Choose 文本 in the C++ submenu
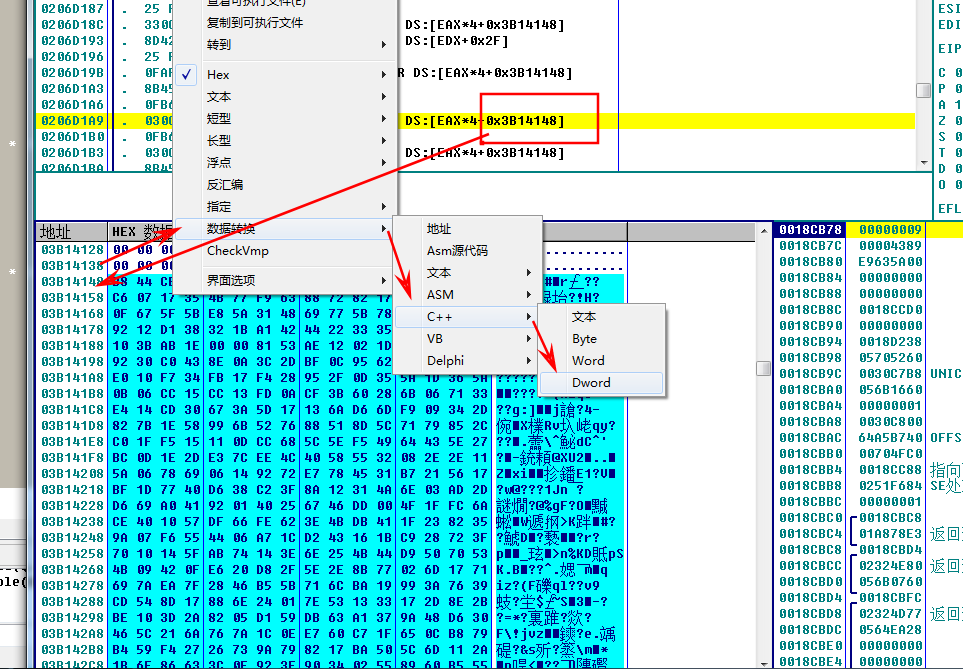Image resolution: width=963 pixels, height=669 pixels. coord(601,316)
